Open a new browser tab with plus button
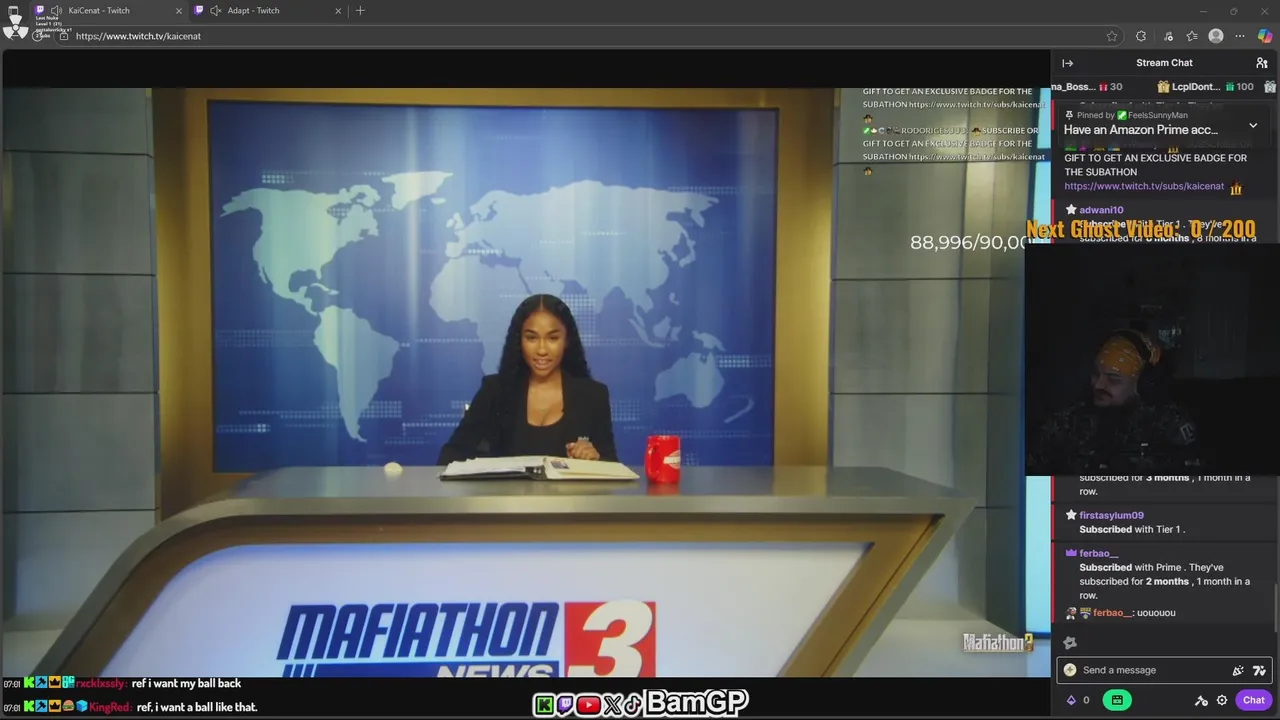Image resolution: width=1280 pixels, height=720 pixels. (x=360, y=10)
